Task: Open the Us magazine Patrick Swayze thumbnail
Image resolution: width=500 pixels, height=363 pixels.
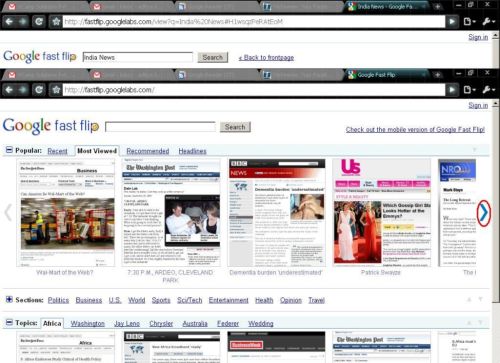Action: 382,213
